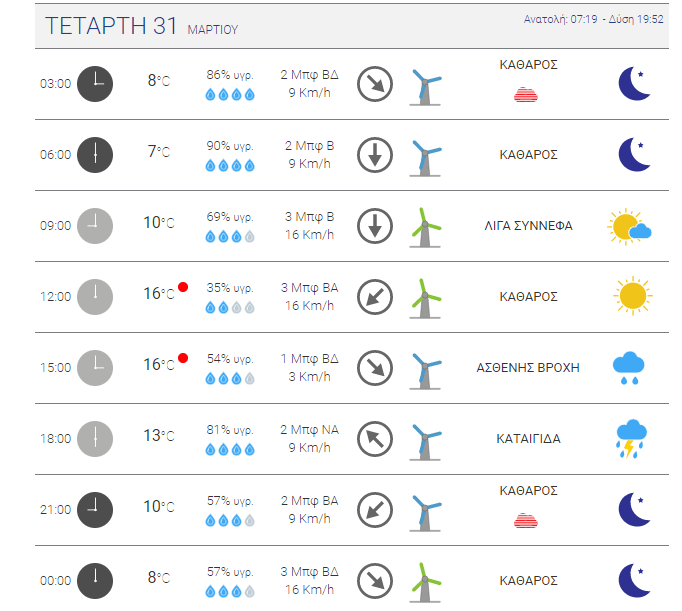Click the thunderstorm icon at 18:00
Image resolution: width=682 pixels, height=611 pixels.
632,439
